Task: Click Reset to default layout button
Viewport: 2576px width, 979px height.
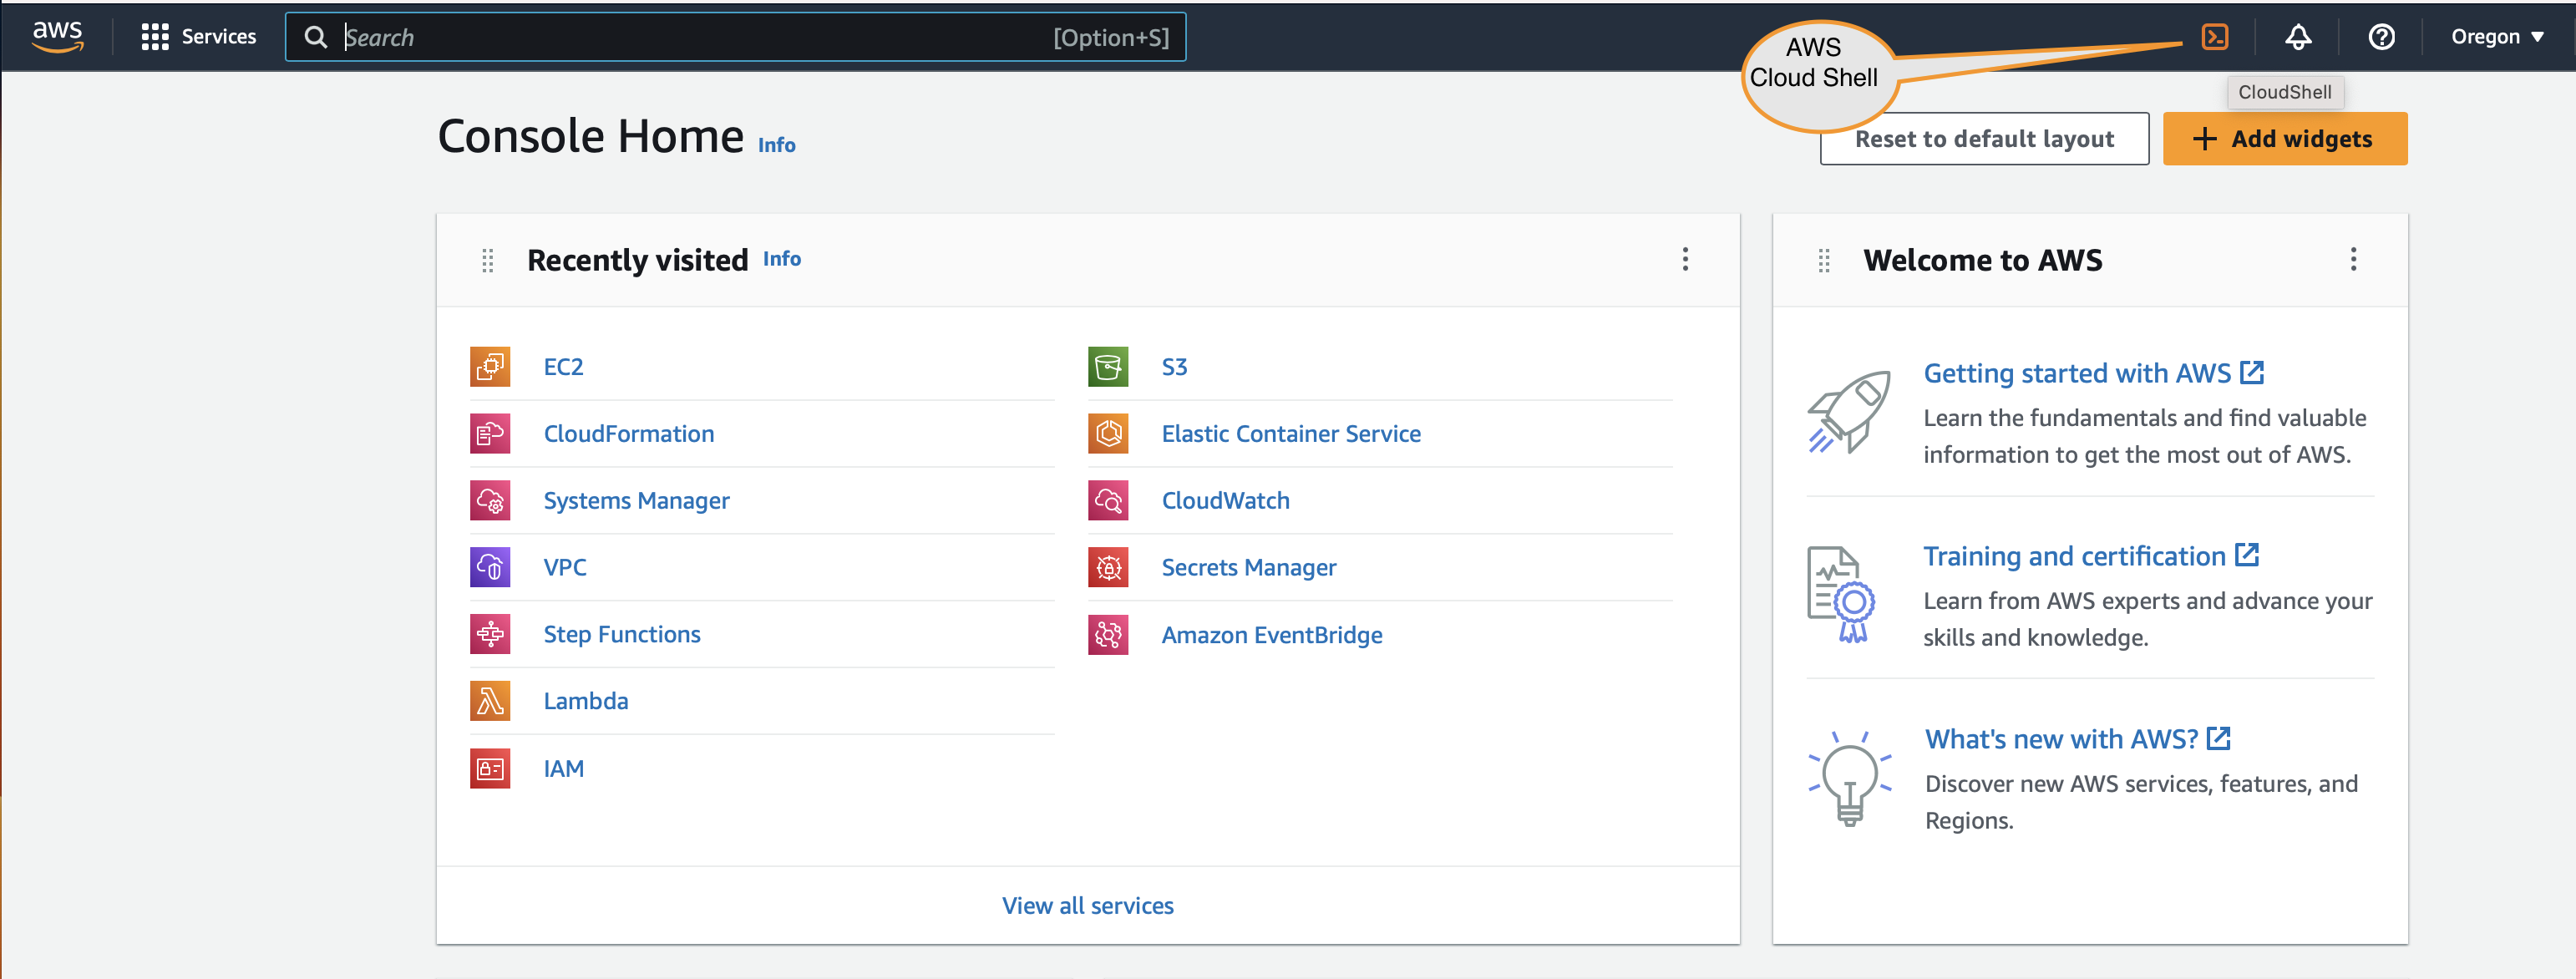Action: [1984, 139]
